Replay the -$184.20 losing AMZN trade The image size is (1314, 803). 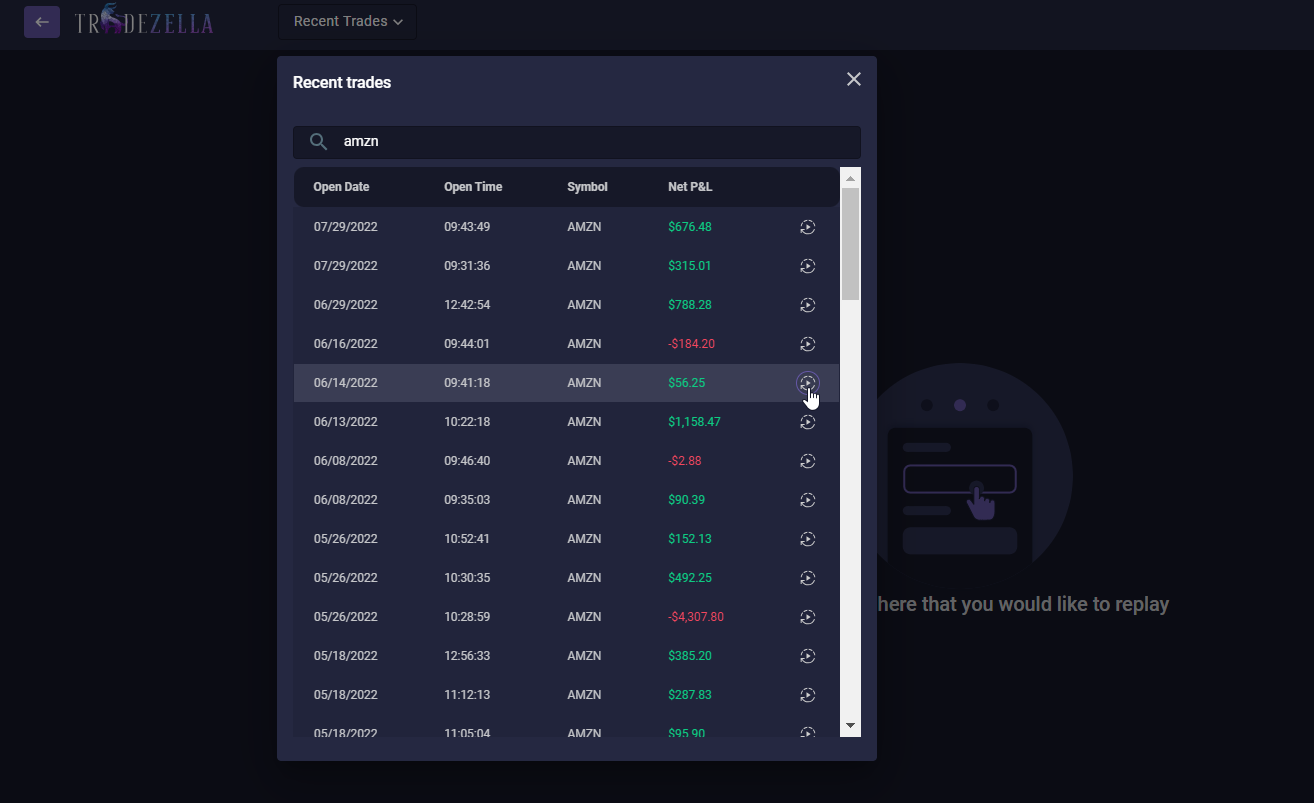[x=807, y=344]
